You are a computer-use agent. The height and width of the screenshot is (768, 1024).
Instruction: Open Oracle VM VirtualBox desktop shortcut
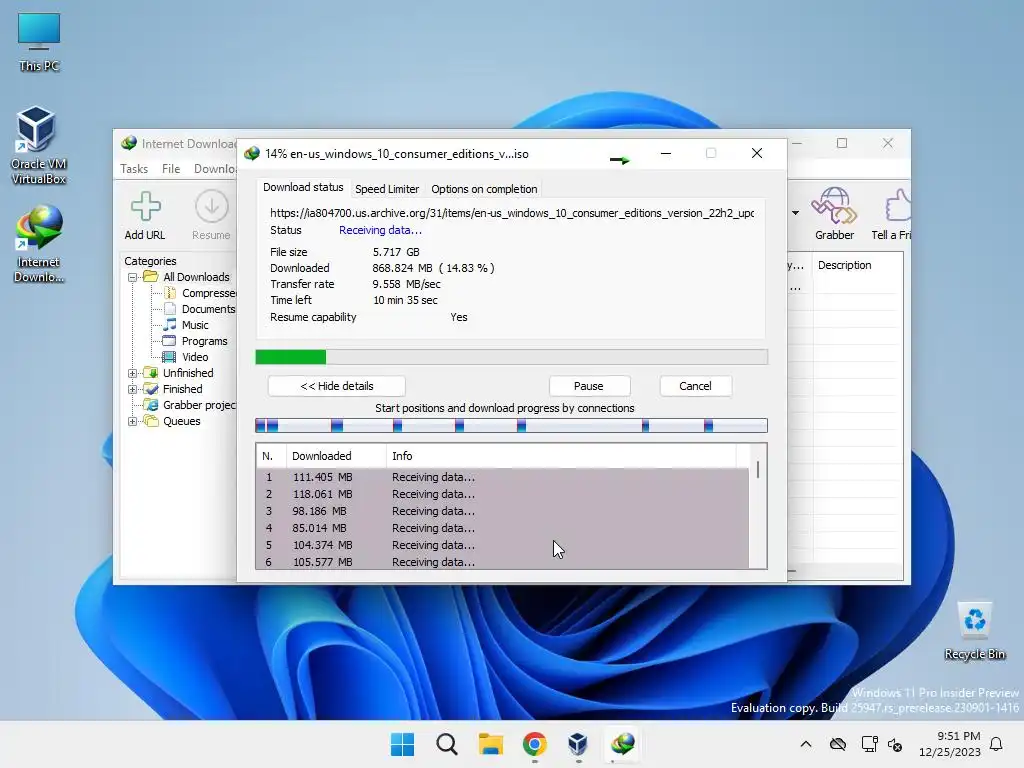38,145
